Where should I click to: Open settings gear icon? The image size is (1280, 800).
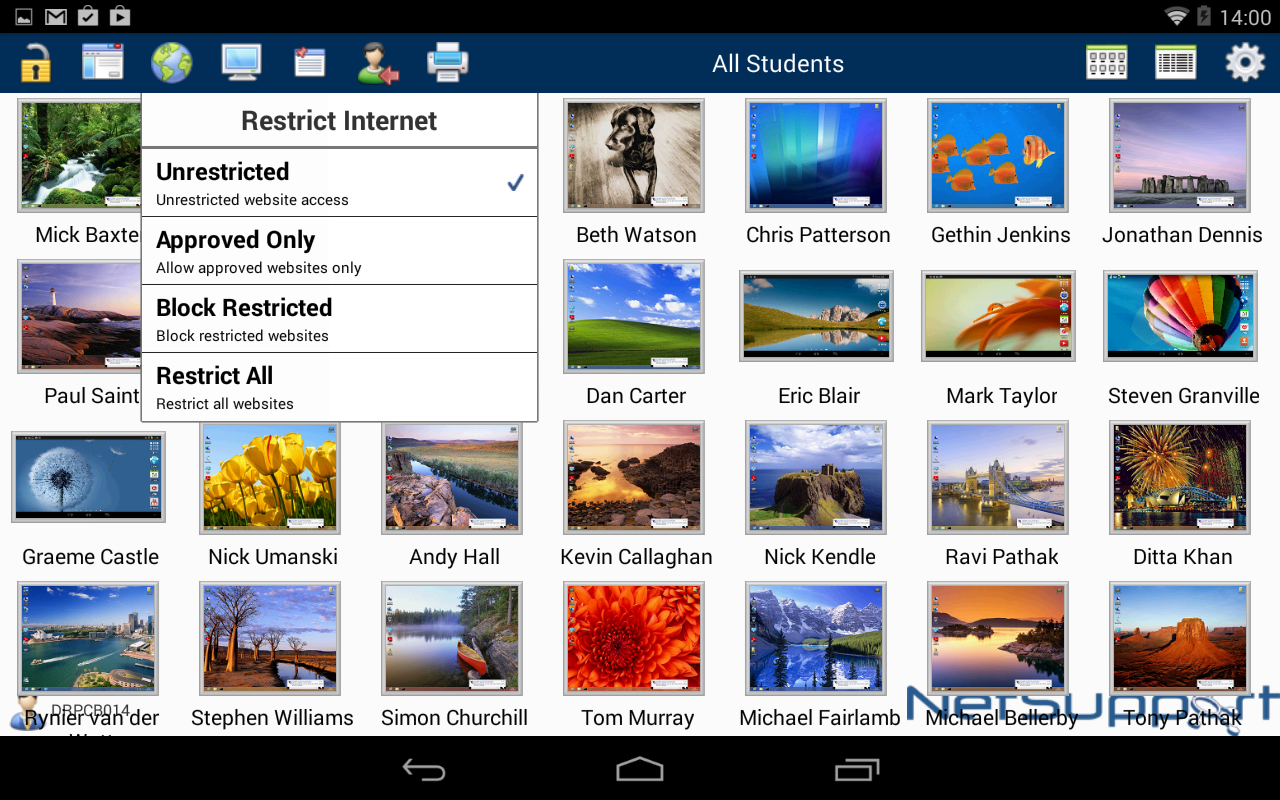pyautogui.click(x=1245, y=63)
